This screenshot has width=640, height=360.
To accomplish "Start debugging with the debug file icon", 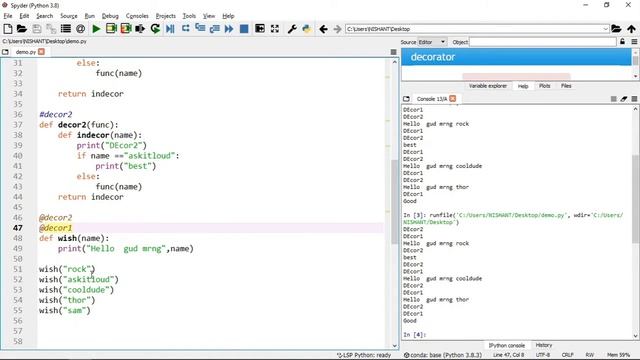I will click(x=170, y=29).
